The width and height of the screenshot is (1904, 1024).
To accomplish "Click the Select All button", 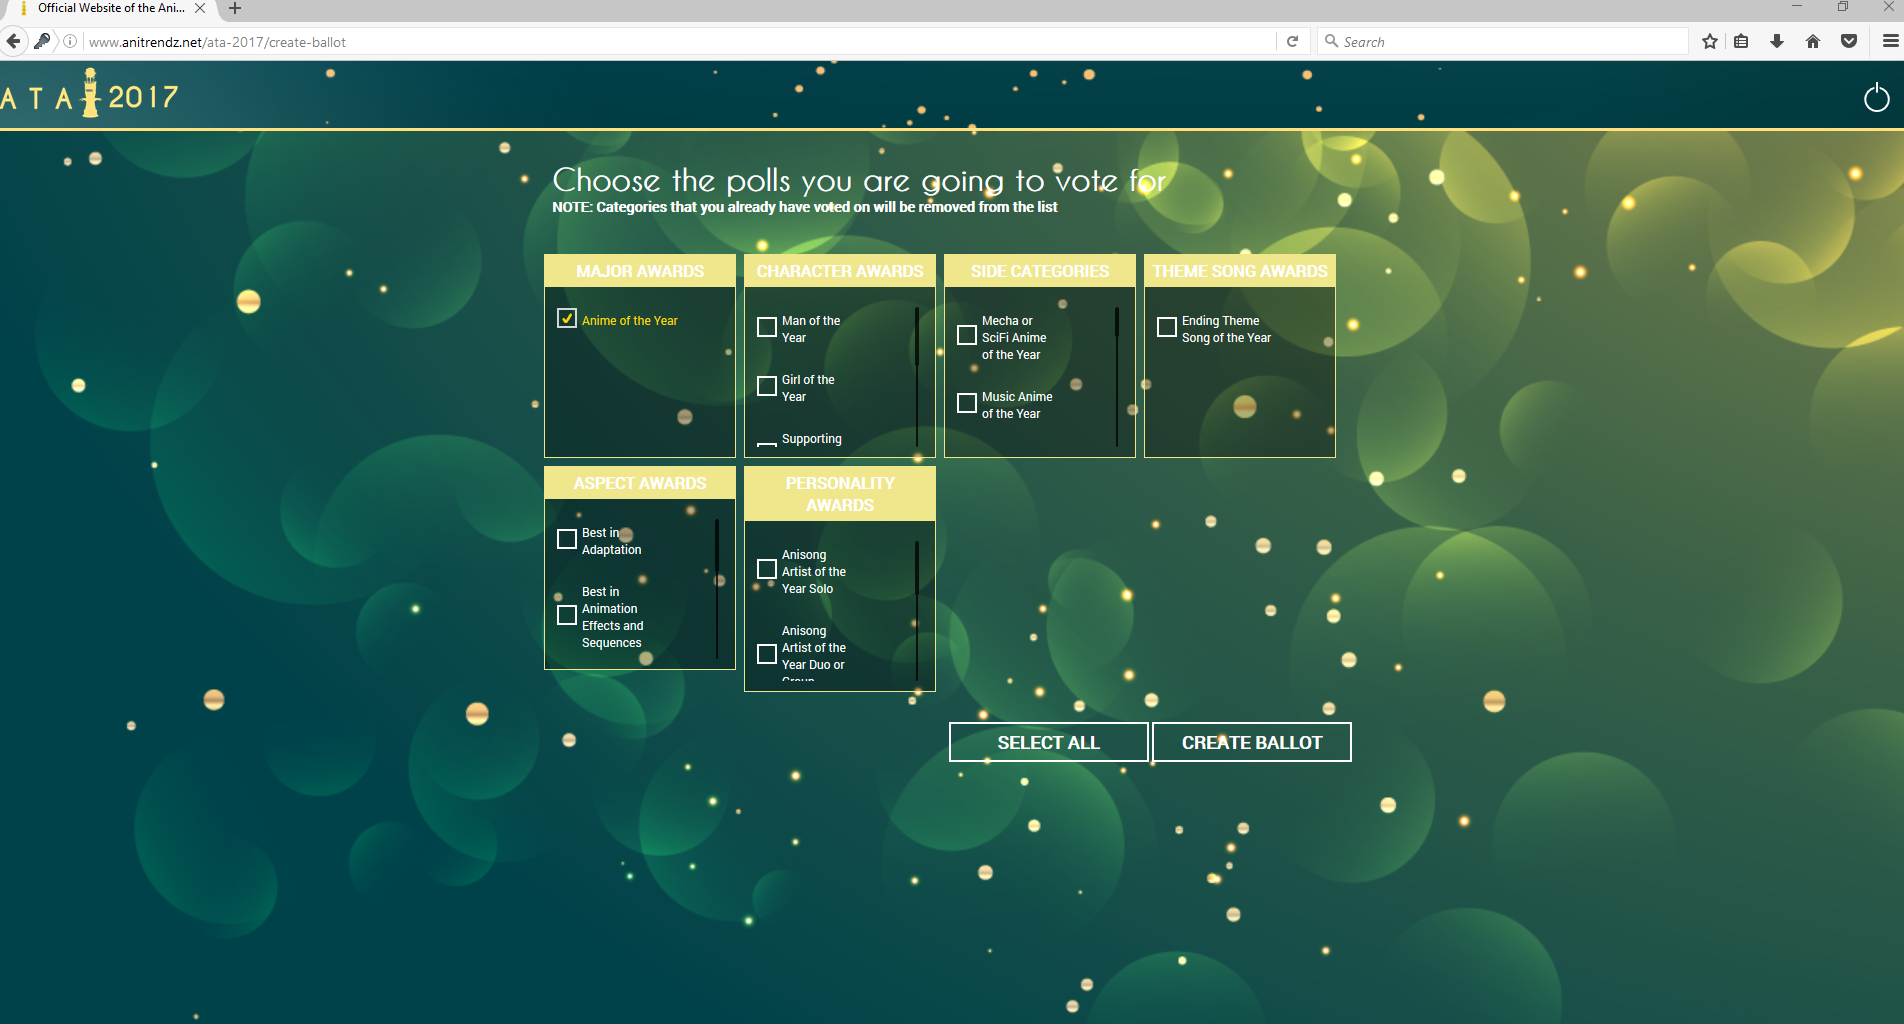I will coord(1048,742).
